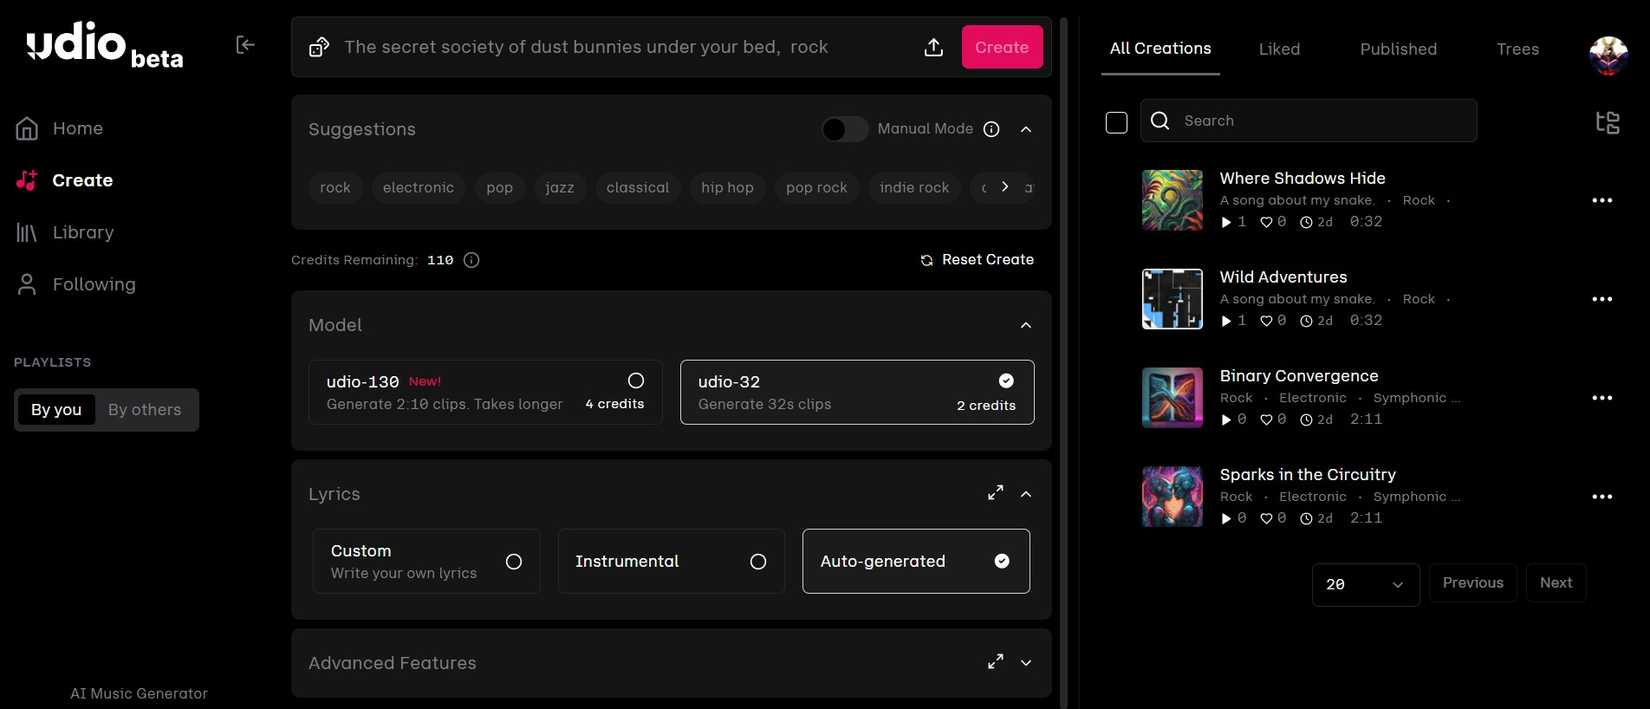1650x709 pixels.
Task: Play the Wild Adventures track
Action: point(1226,321)
